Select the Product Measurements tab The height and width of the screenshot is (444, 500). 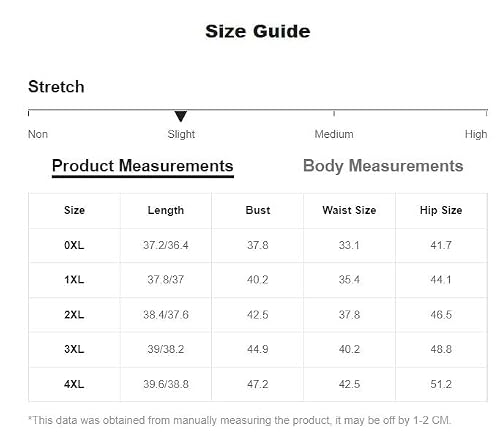point(143,166)
